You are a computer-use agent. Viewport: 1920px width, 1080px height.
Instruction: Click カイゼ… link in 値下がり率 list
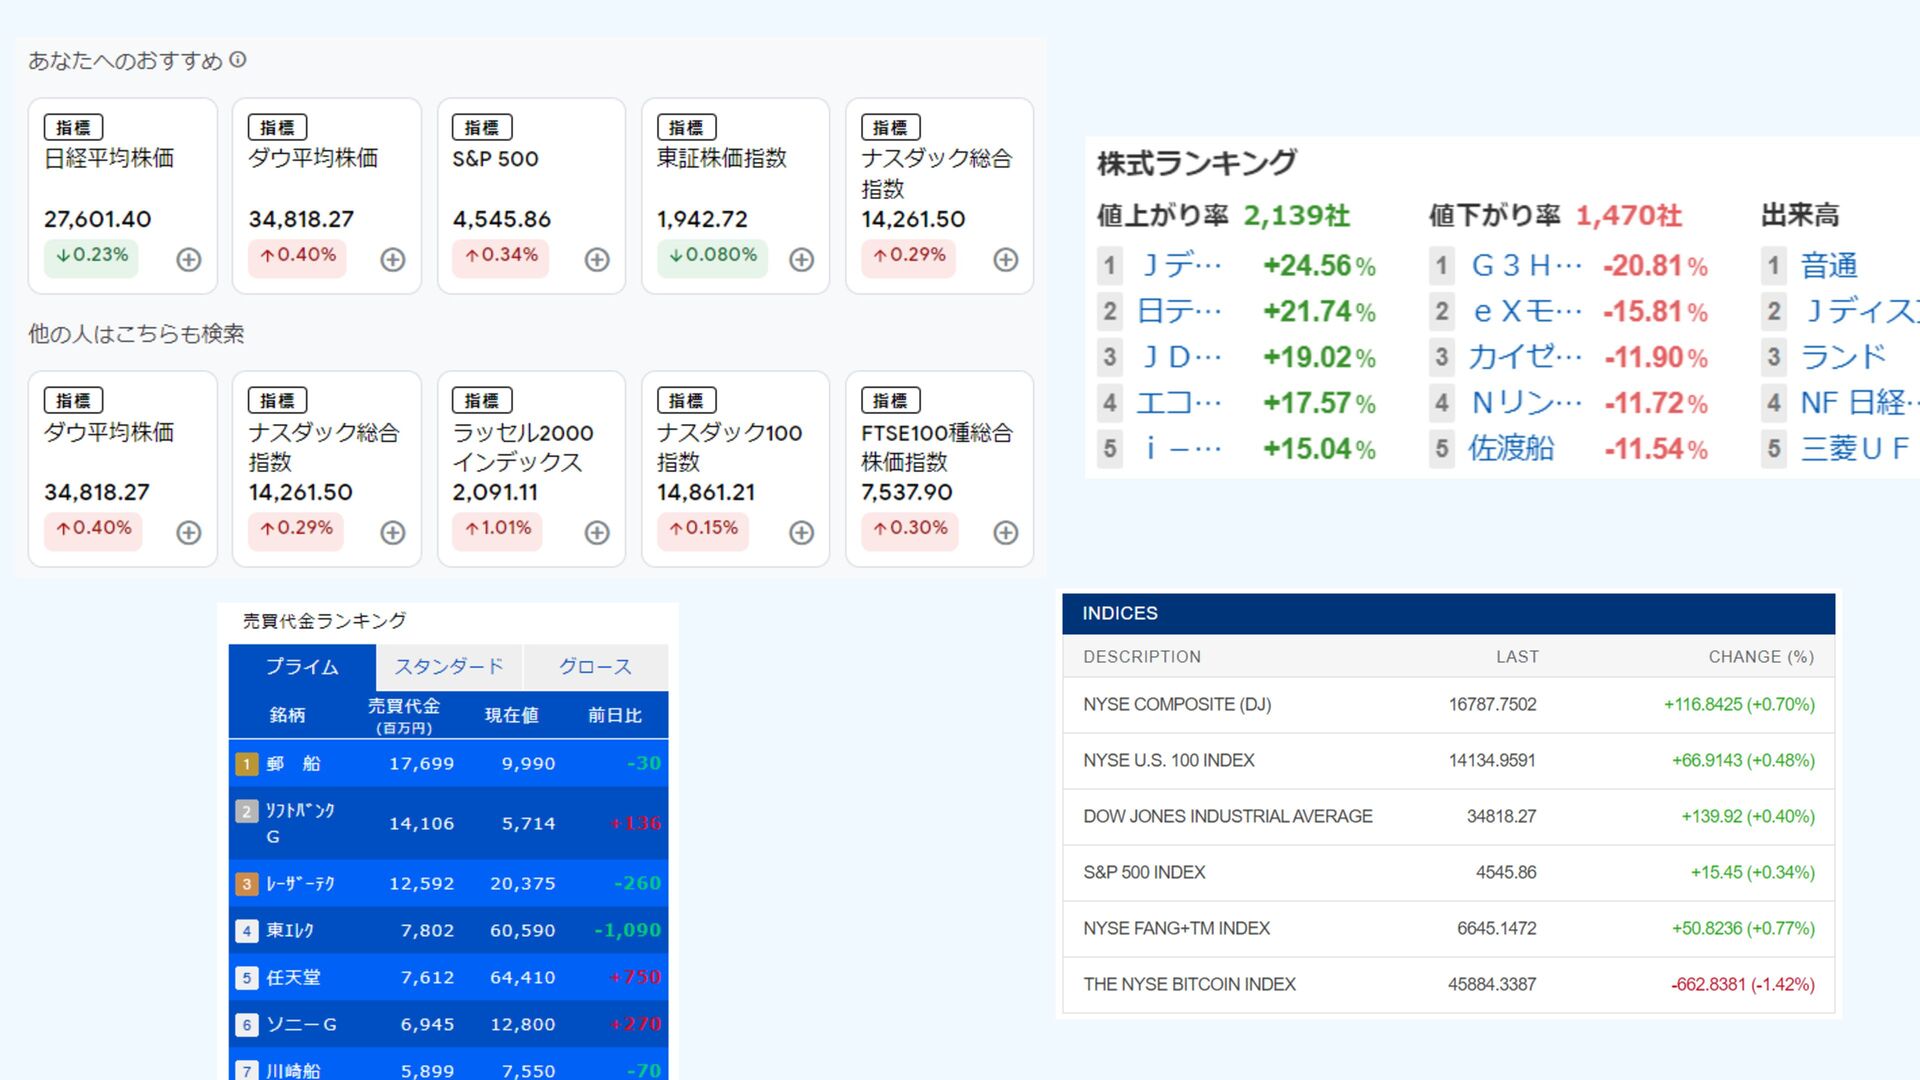coord(1524,357)
